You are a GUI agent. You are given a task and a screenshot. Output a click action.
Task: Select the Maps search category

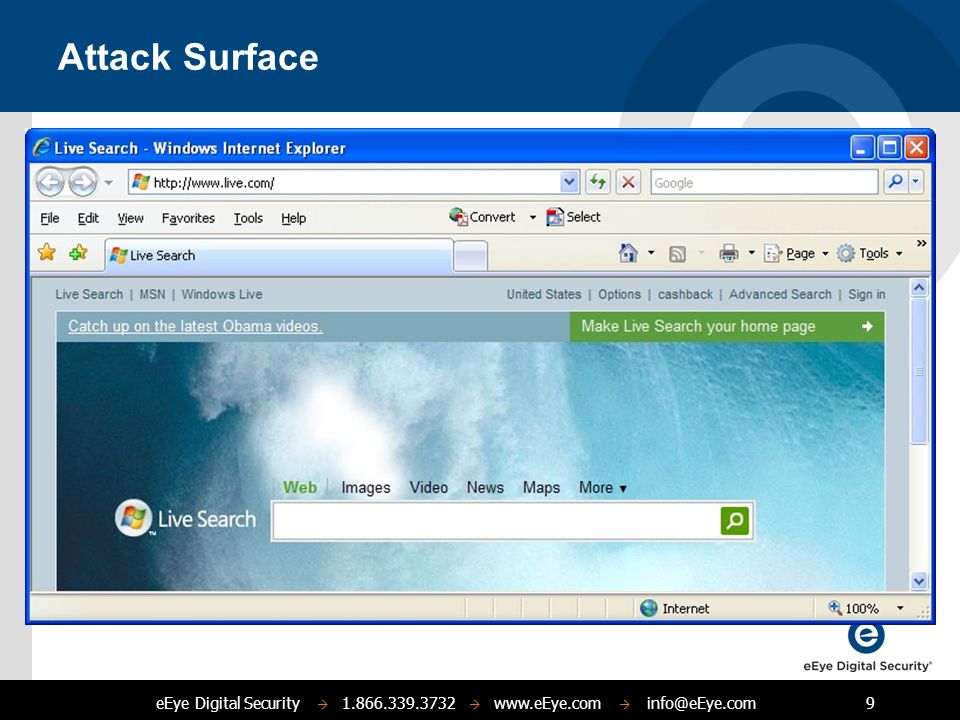pyautogui.click(x=541, y=487)
